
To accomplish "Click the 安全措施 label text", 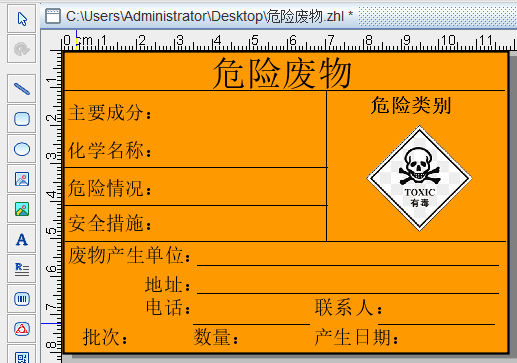I will coord(110,223).
